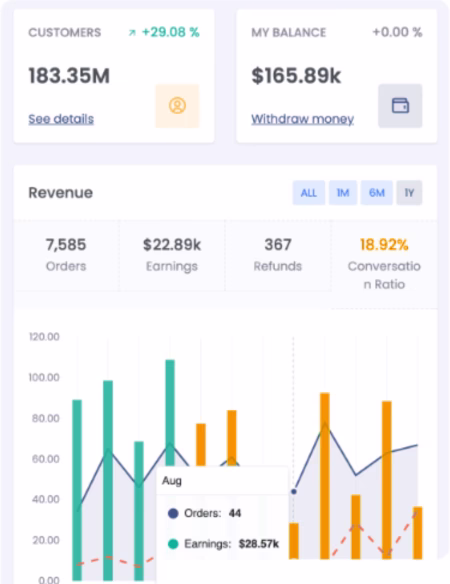450x584 pixels.
Task: Click the blue Orders data point marker
Action: (x=294, y=492)
